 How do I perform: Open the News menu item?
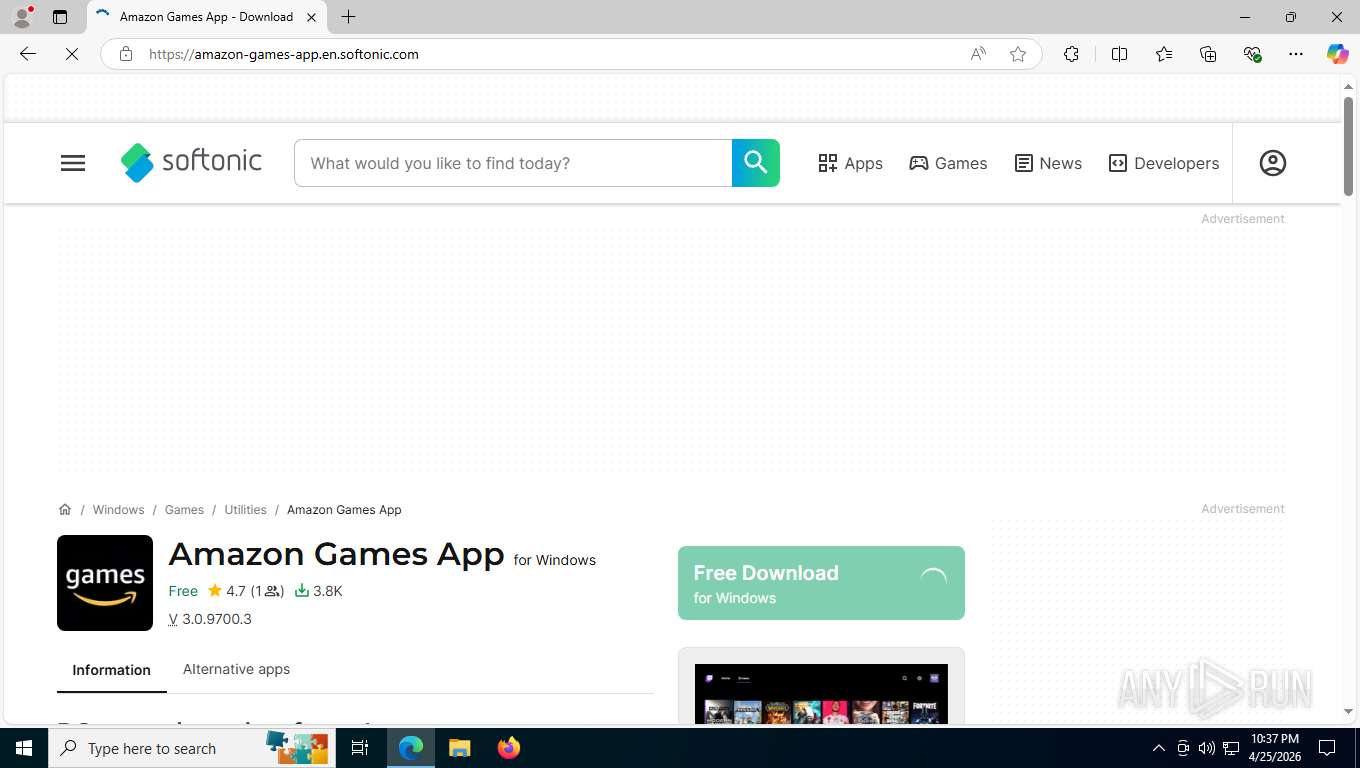coord(1048,163)
